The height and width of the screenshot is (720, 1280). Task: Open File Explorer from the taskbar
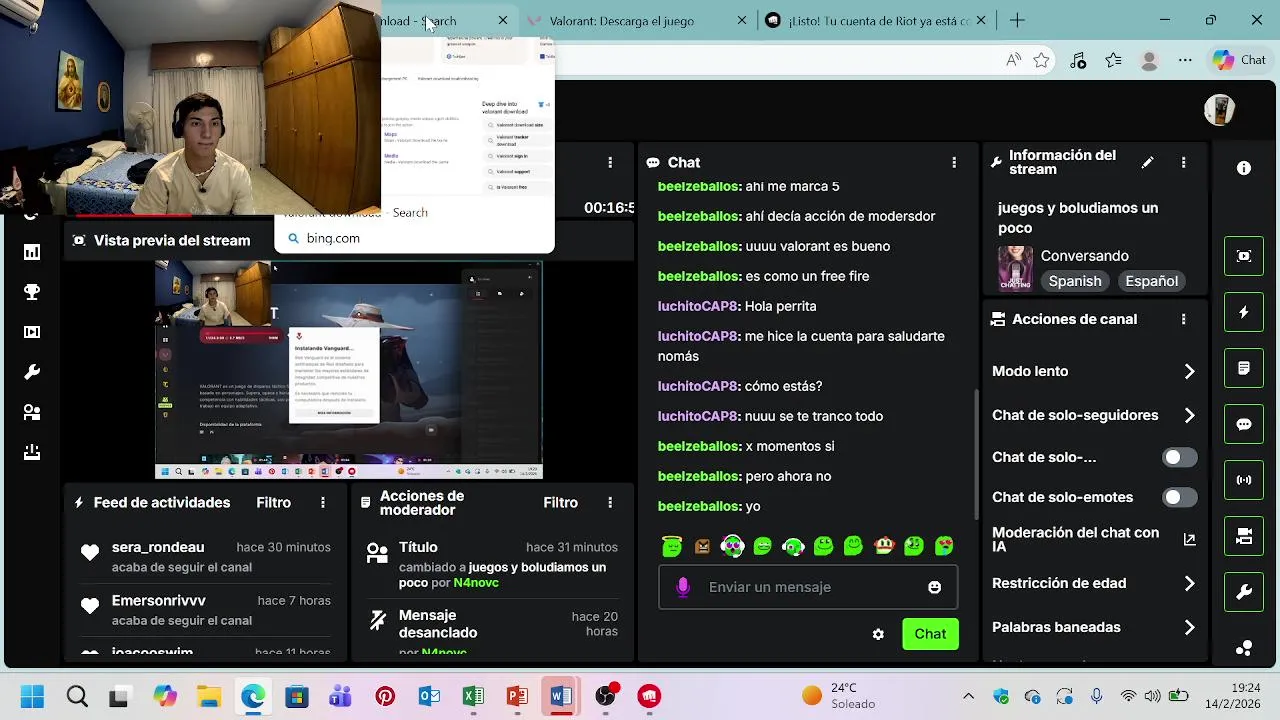pos(209,696)
